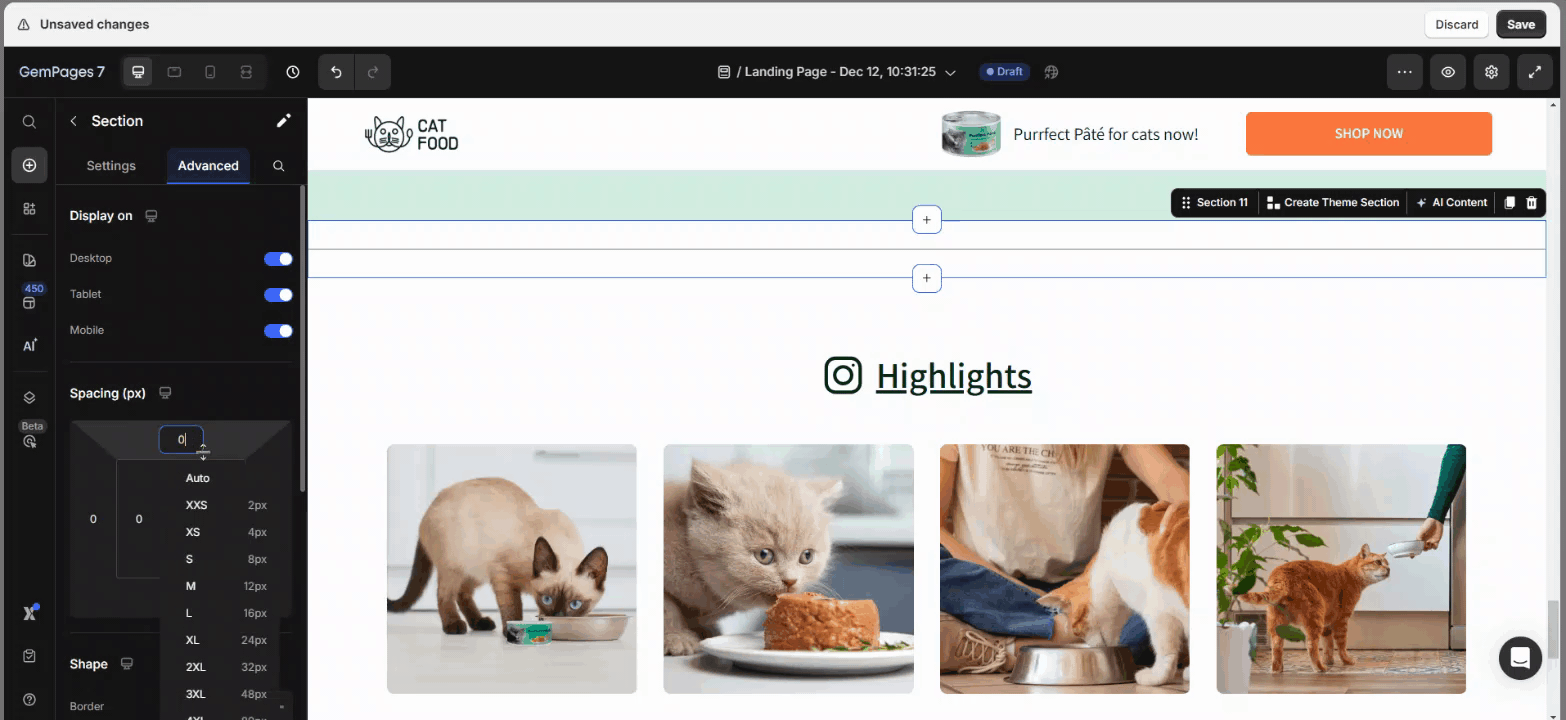Click the top margin input field
The image size is (1566, 720).
click(x=181, y=439)
